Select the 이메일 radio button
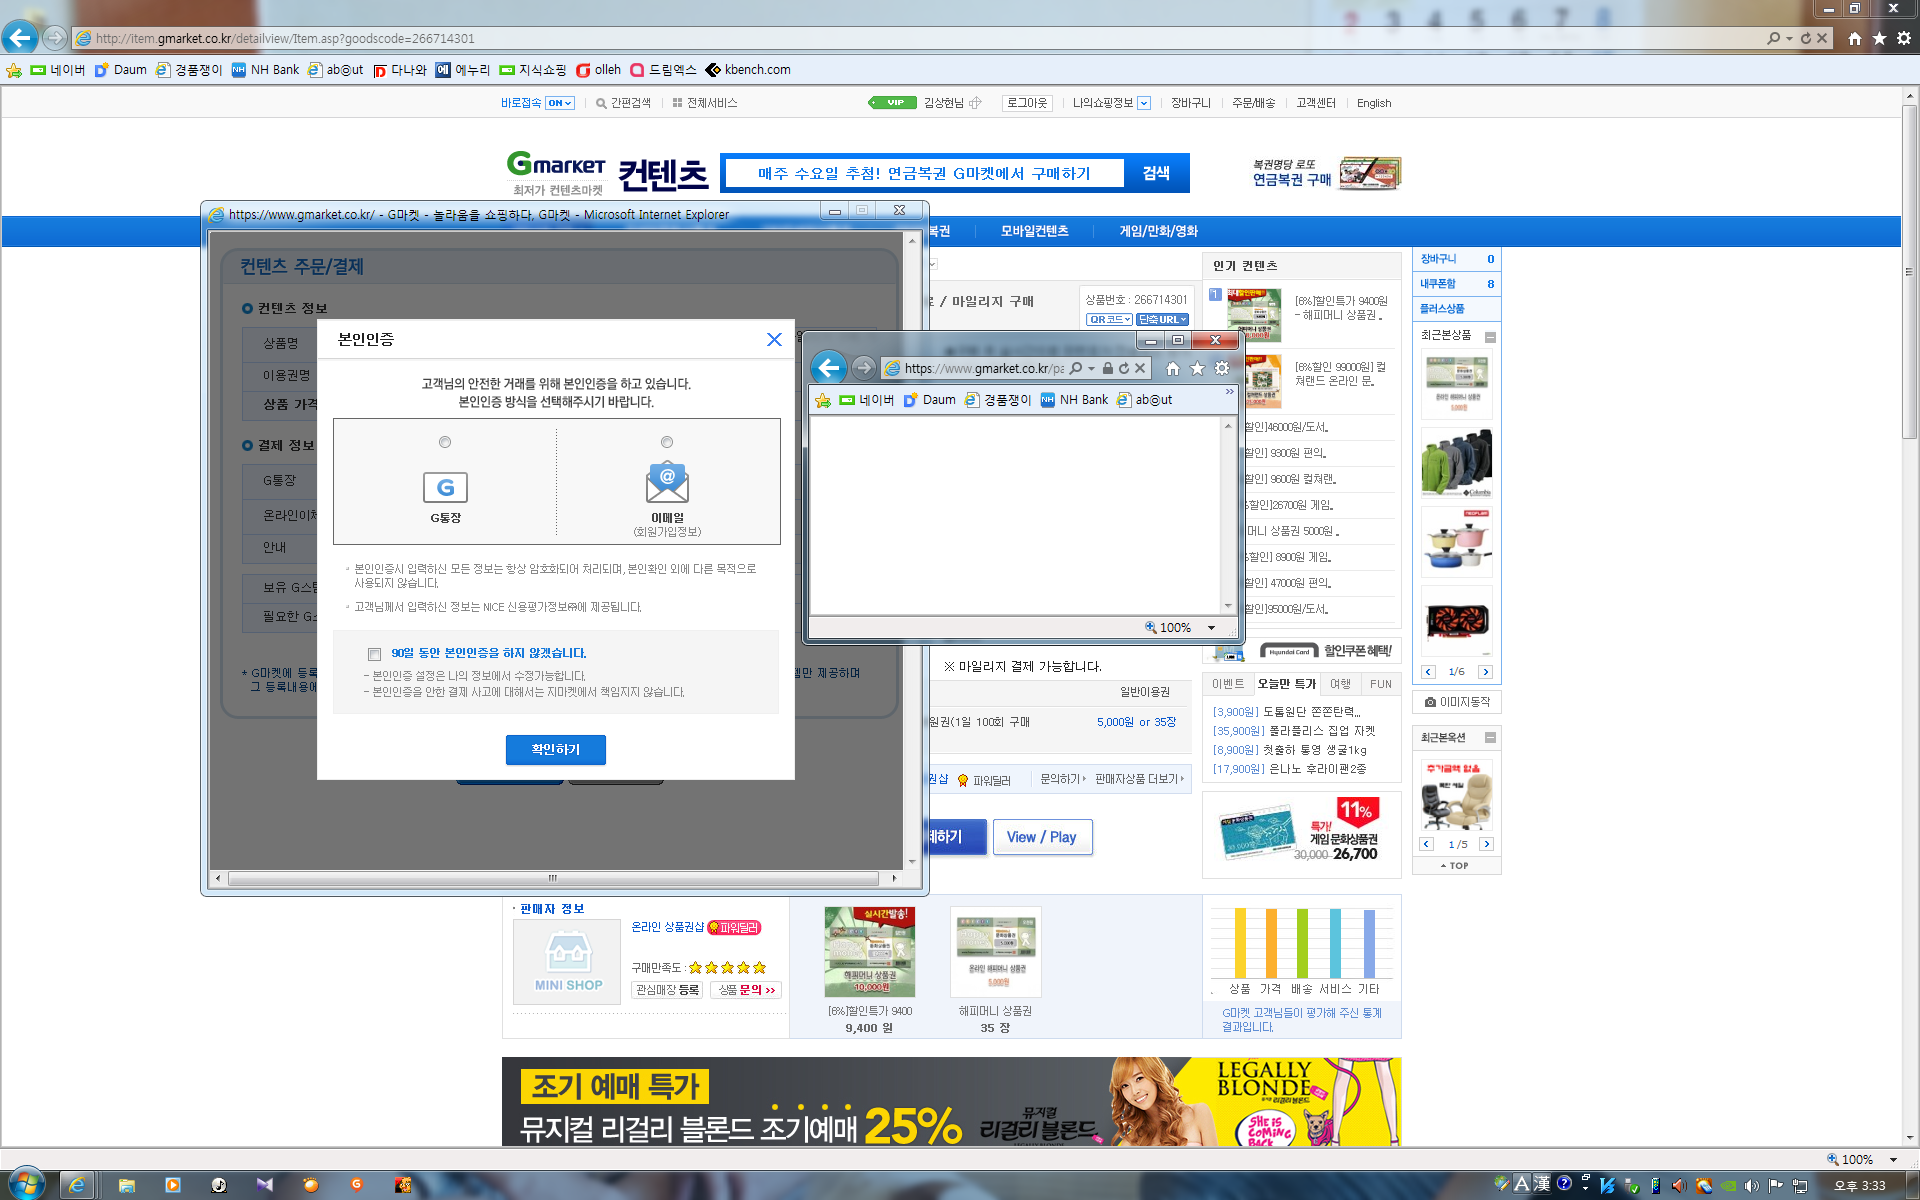The image size is (1920, 1200). point(667,442)
